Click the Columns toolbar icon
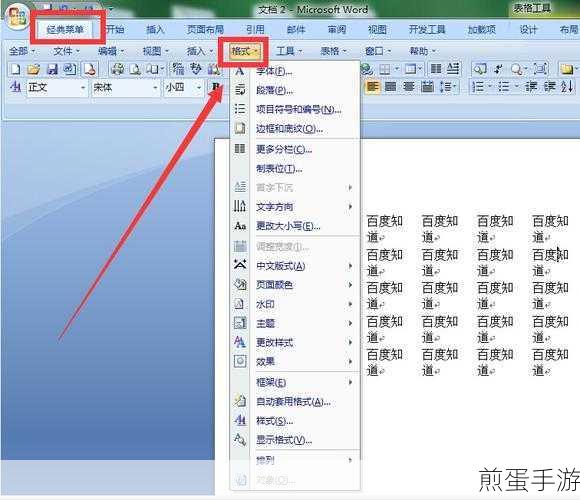 [x=436, y=69]
